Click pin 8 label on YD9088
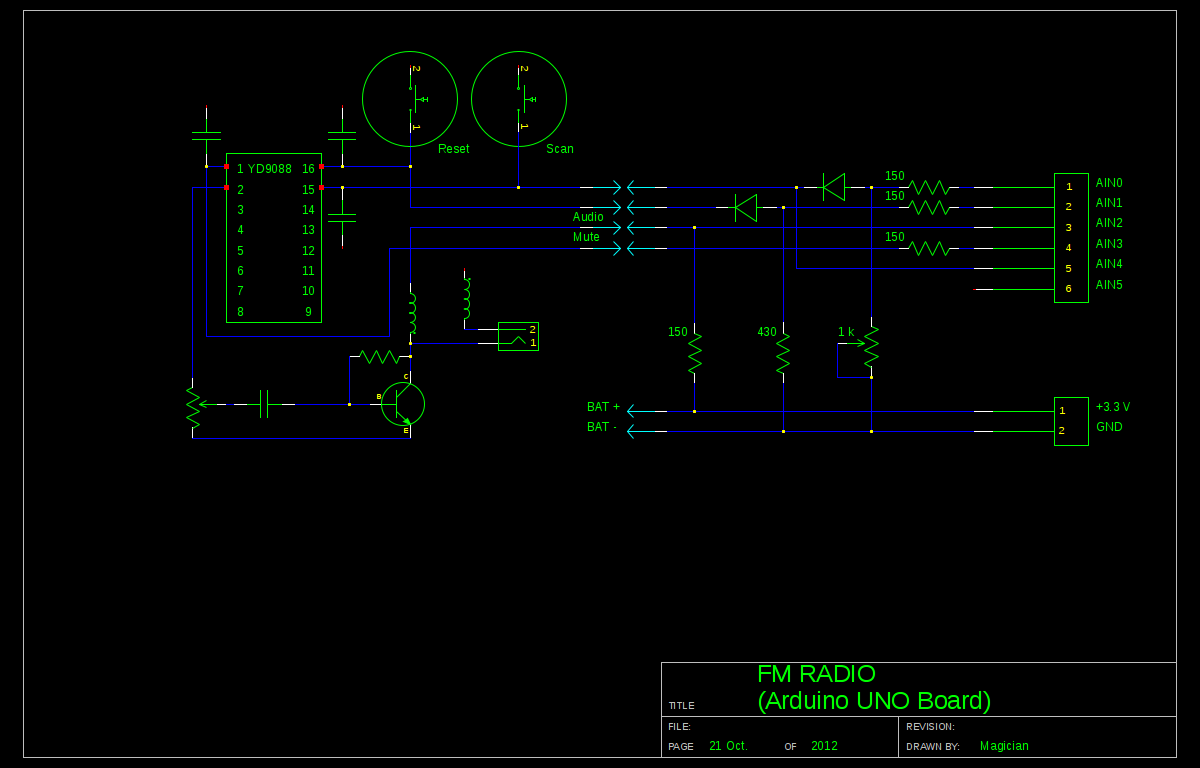Screen dimensions: 1200x768 [240, 312]
